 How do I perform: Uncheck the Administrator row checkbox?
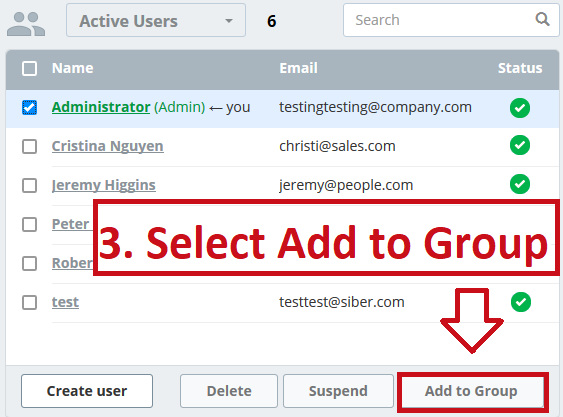[x=29, y=107]
